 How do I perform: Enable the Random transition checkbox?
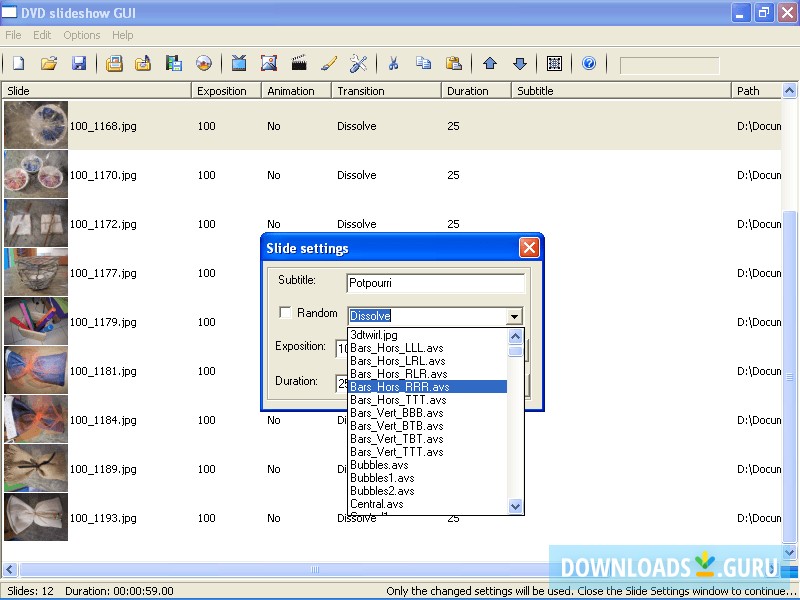(286, 313)
